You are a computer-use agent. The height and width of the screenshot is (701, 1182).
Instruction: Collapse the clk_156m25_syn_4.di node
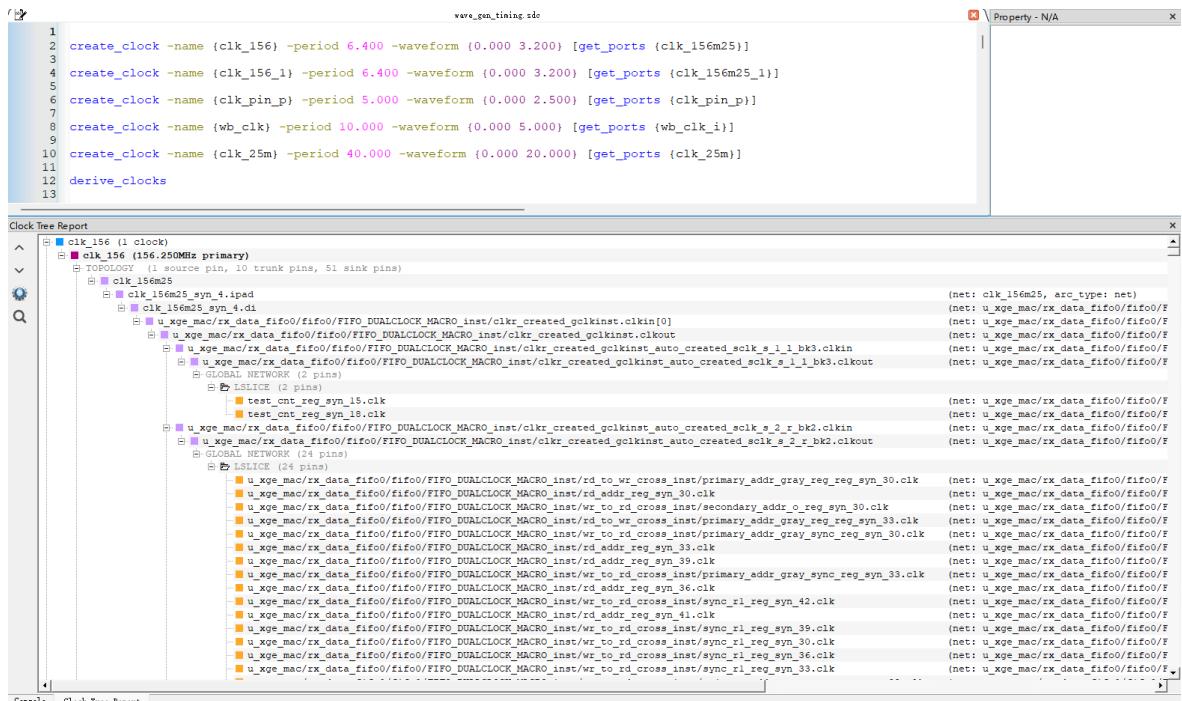pyautogui.click(x=121, y=308)
